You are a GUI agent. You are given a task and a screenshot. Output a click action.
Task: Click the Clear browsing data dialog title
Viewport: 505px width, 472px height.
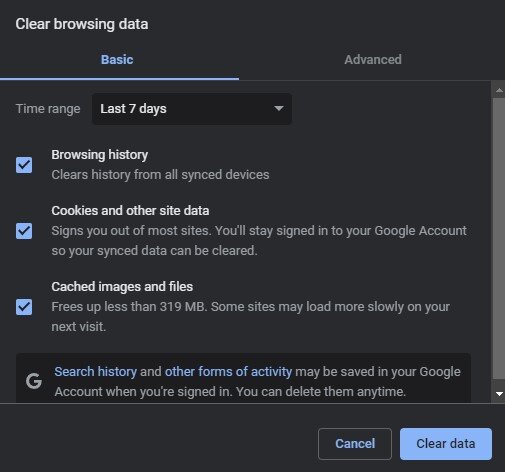[x=82, y=24]
